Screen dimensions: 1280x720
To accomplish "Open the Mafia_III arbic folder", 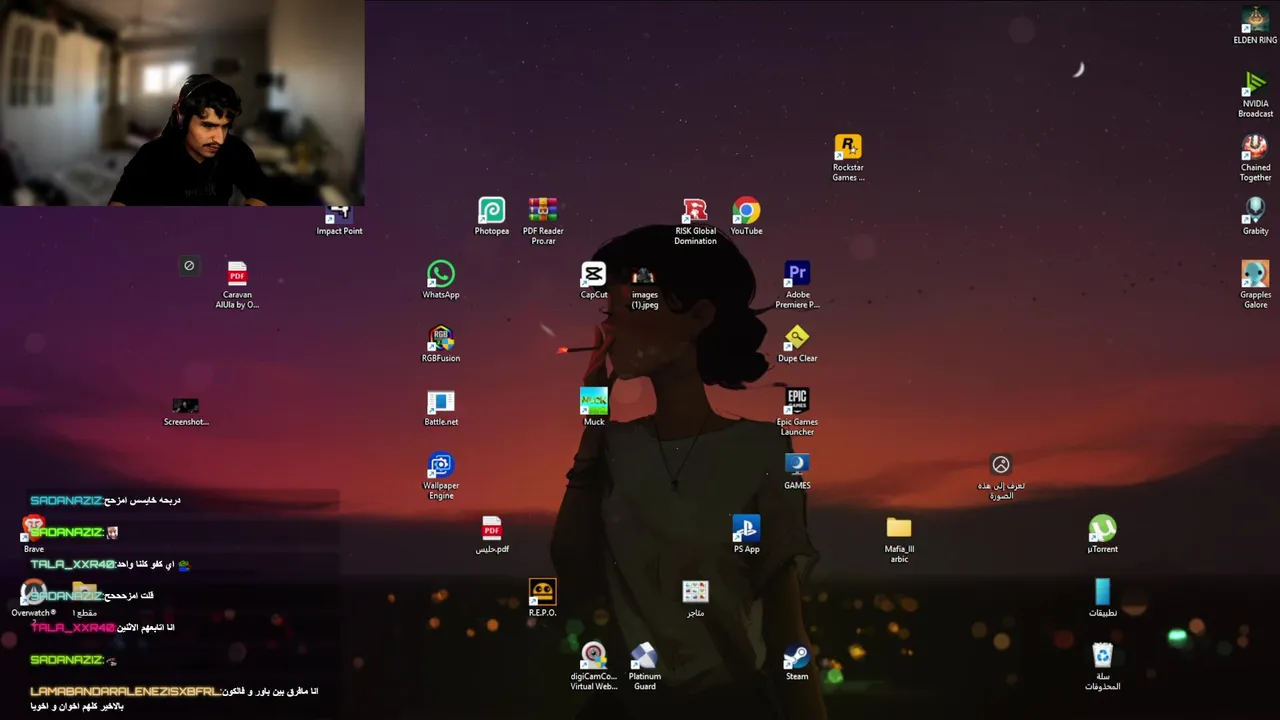I will [899, 539].
